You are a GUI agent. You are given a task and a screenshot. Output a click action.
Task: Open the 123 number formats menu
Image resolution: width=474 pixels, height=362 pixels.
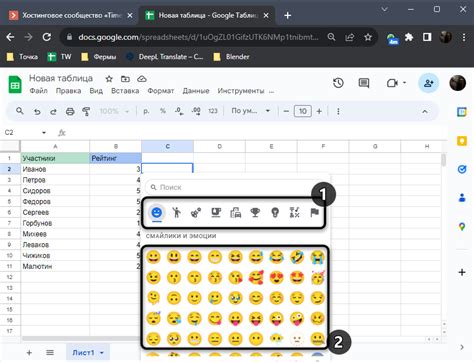pyautogui.click(x=213, y=111)
